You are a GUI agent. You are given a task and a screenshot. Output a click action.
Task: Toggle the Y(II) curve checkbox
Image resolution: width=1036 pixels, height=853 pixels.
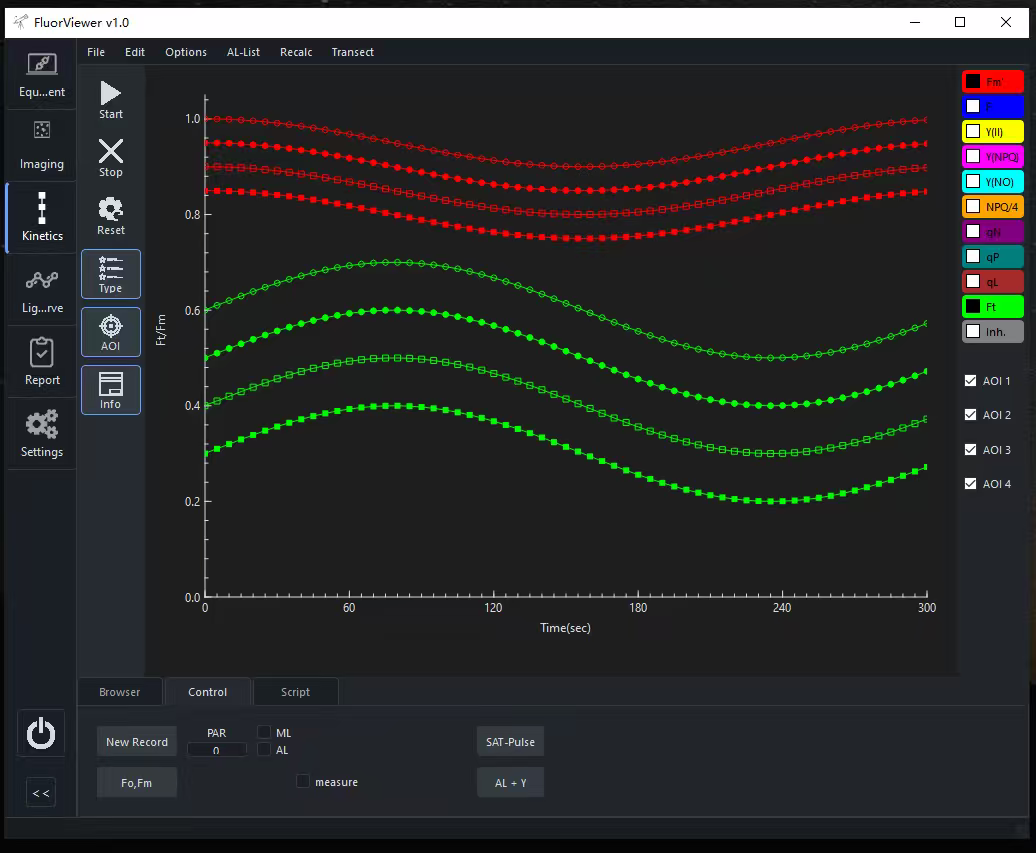972,131
